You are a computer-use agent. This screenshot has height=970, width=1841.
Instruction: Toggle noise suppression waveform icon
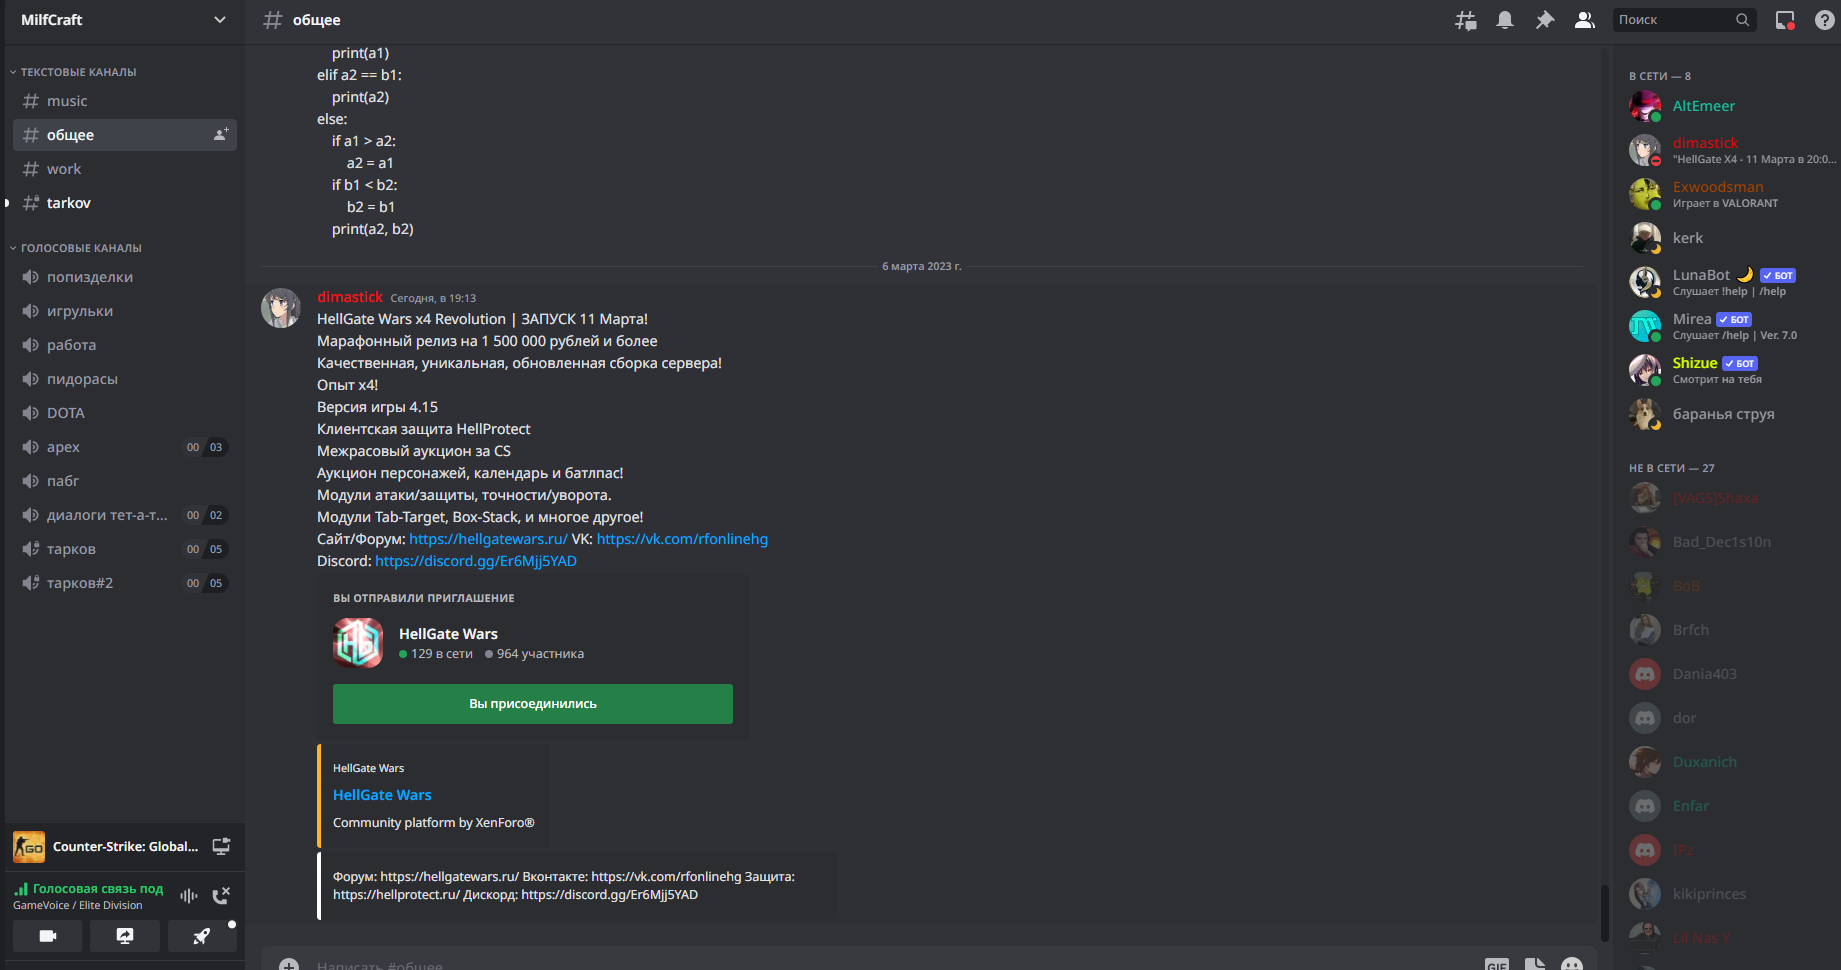point(188,895)
